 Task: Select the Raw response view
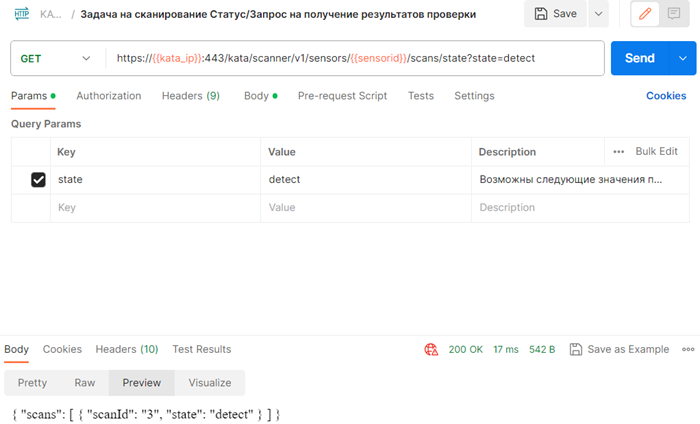(x=85, y=383)
